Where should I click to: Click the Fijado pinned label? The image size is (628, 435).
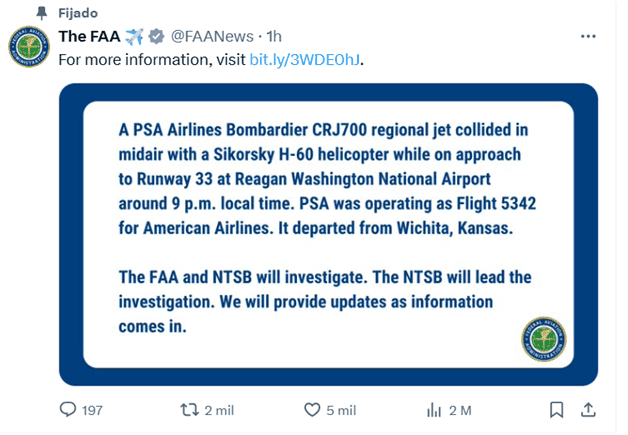click(79, 12)
